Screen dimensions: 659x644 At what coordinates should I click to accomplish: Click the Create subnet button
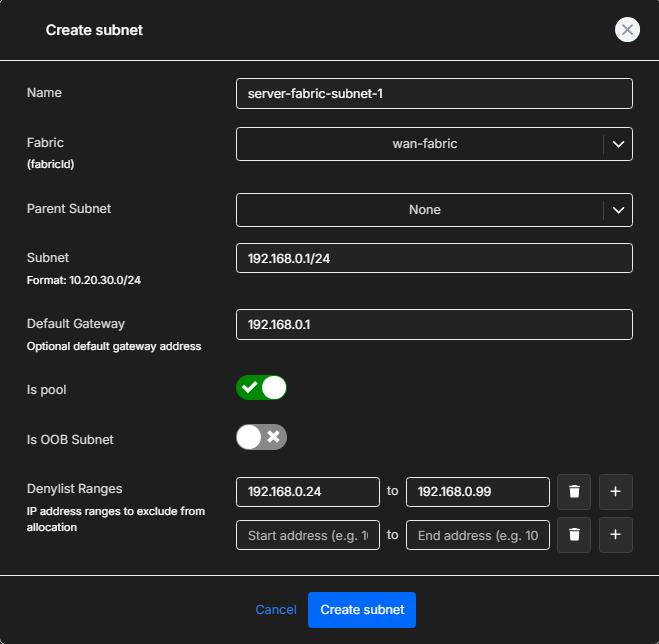click(x=362, y=610)
